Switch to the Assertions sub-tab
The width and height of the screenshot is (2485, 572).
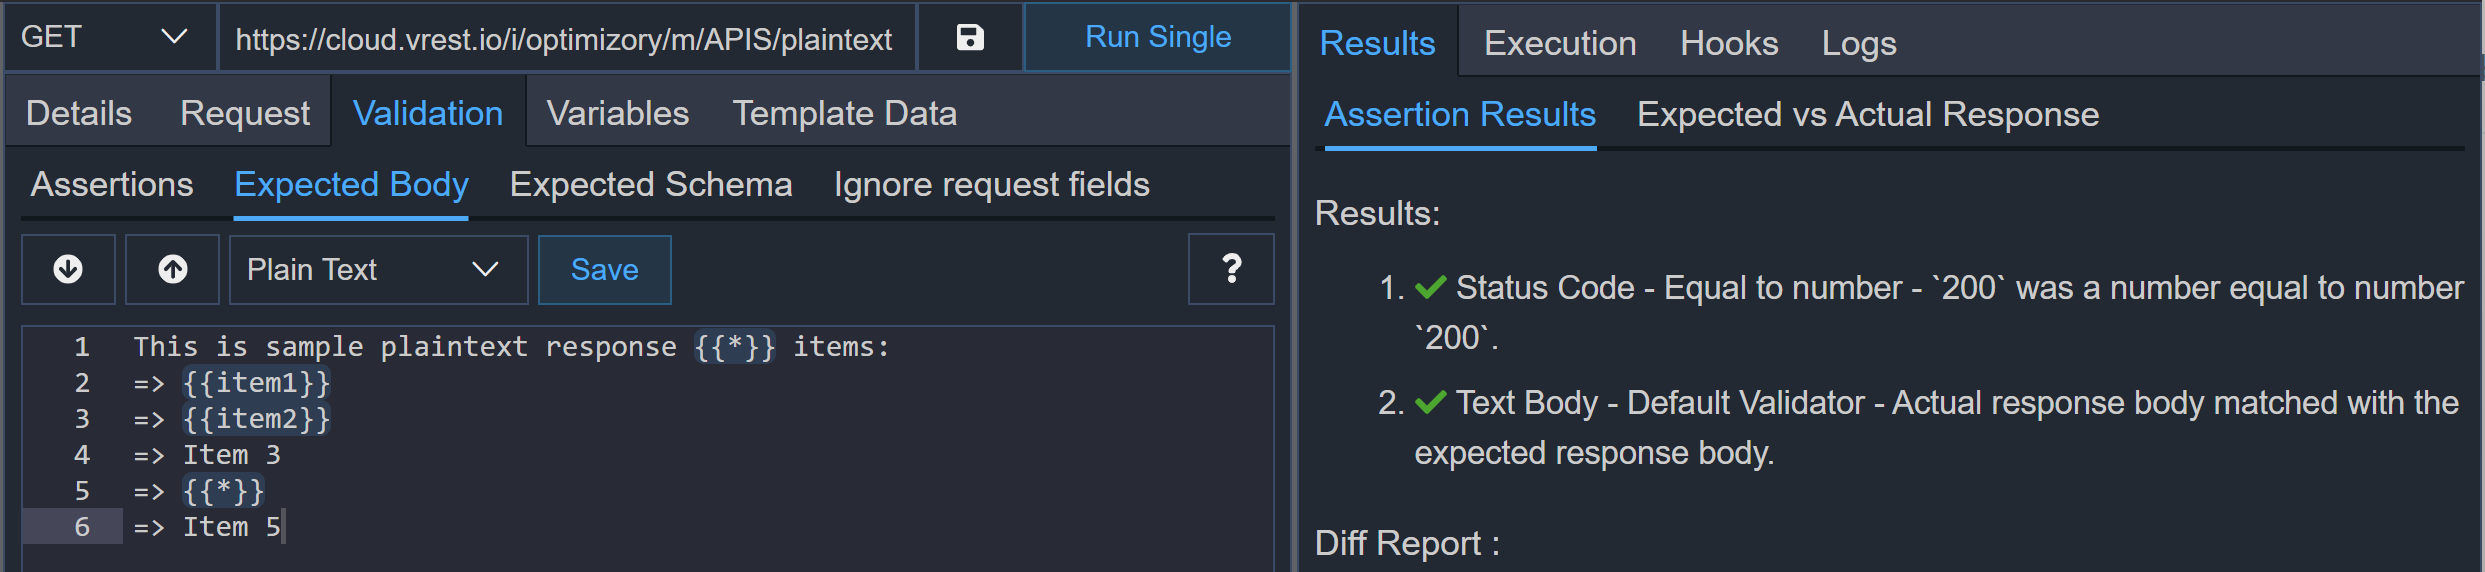112,185
